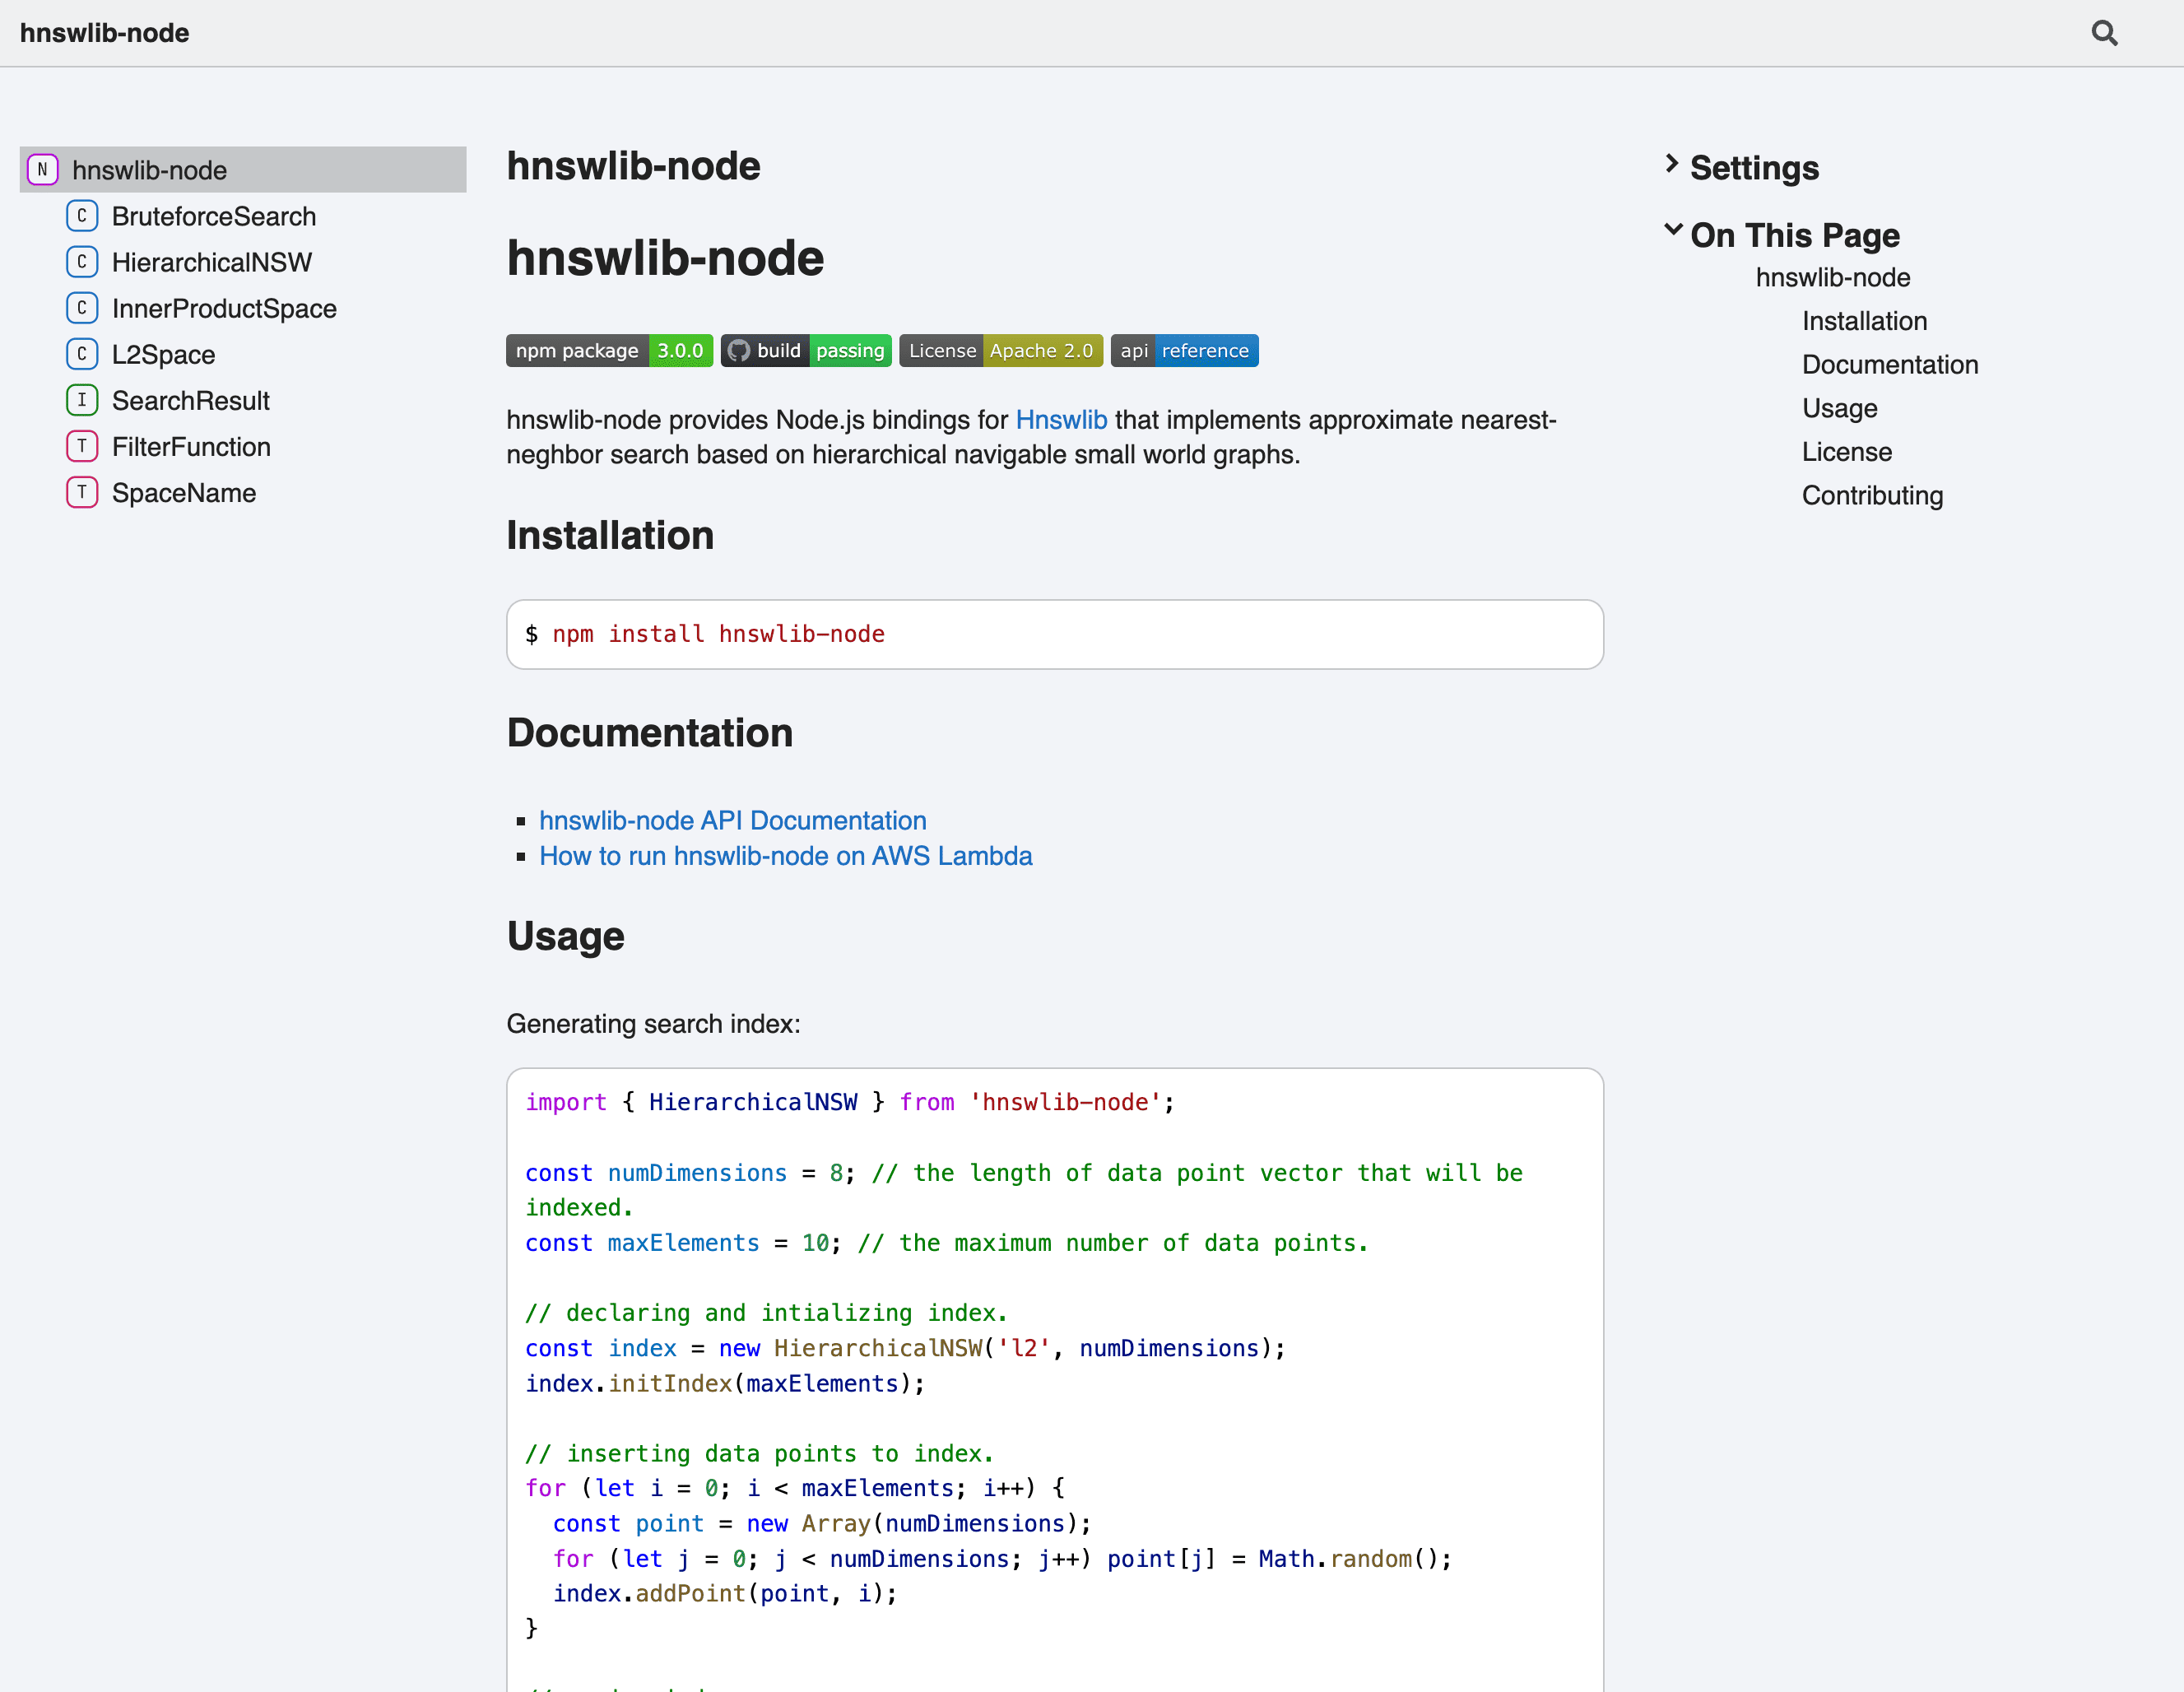
Task: Open the AWS Lambda how-to link
Action: click(x=785, y=856)
